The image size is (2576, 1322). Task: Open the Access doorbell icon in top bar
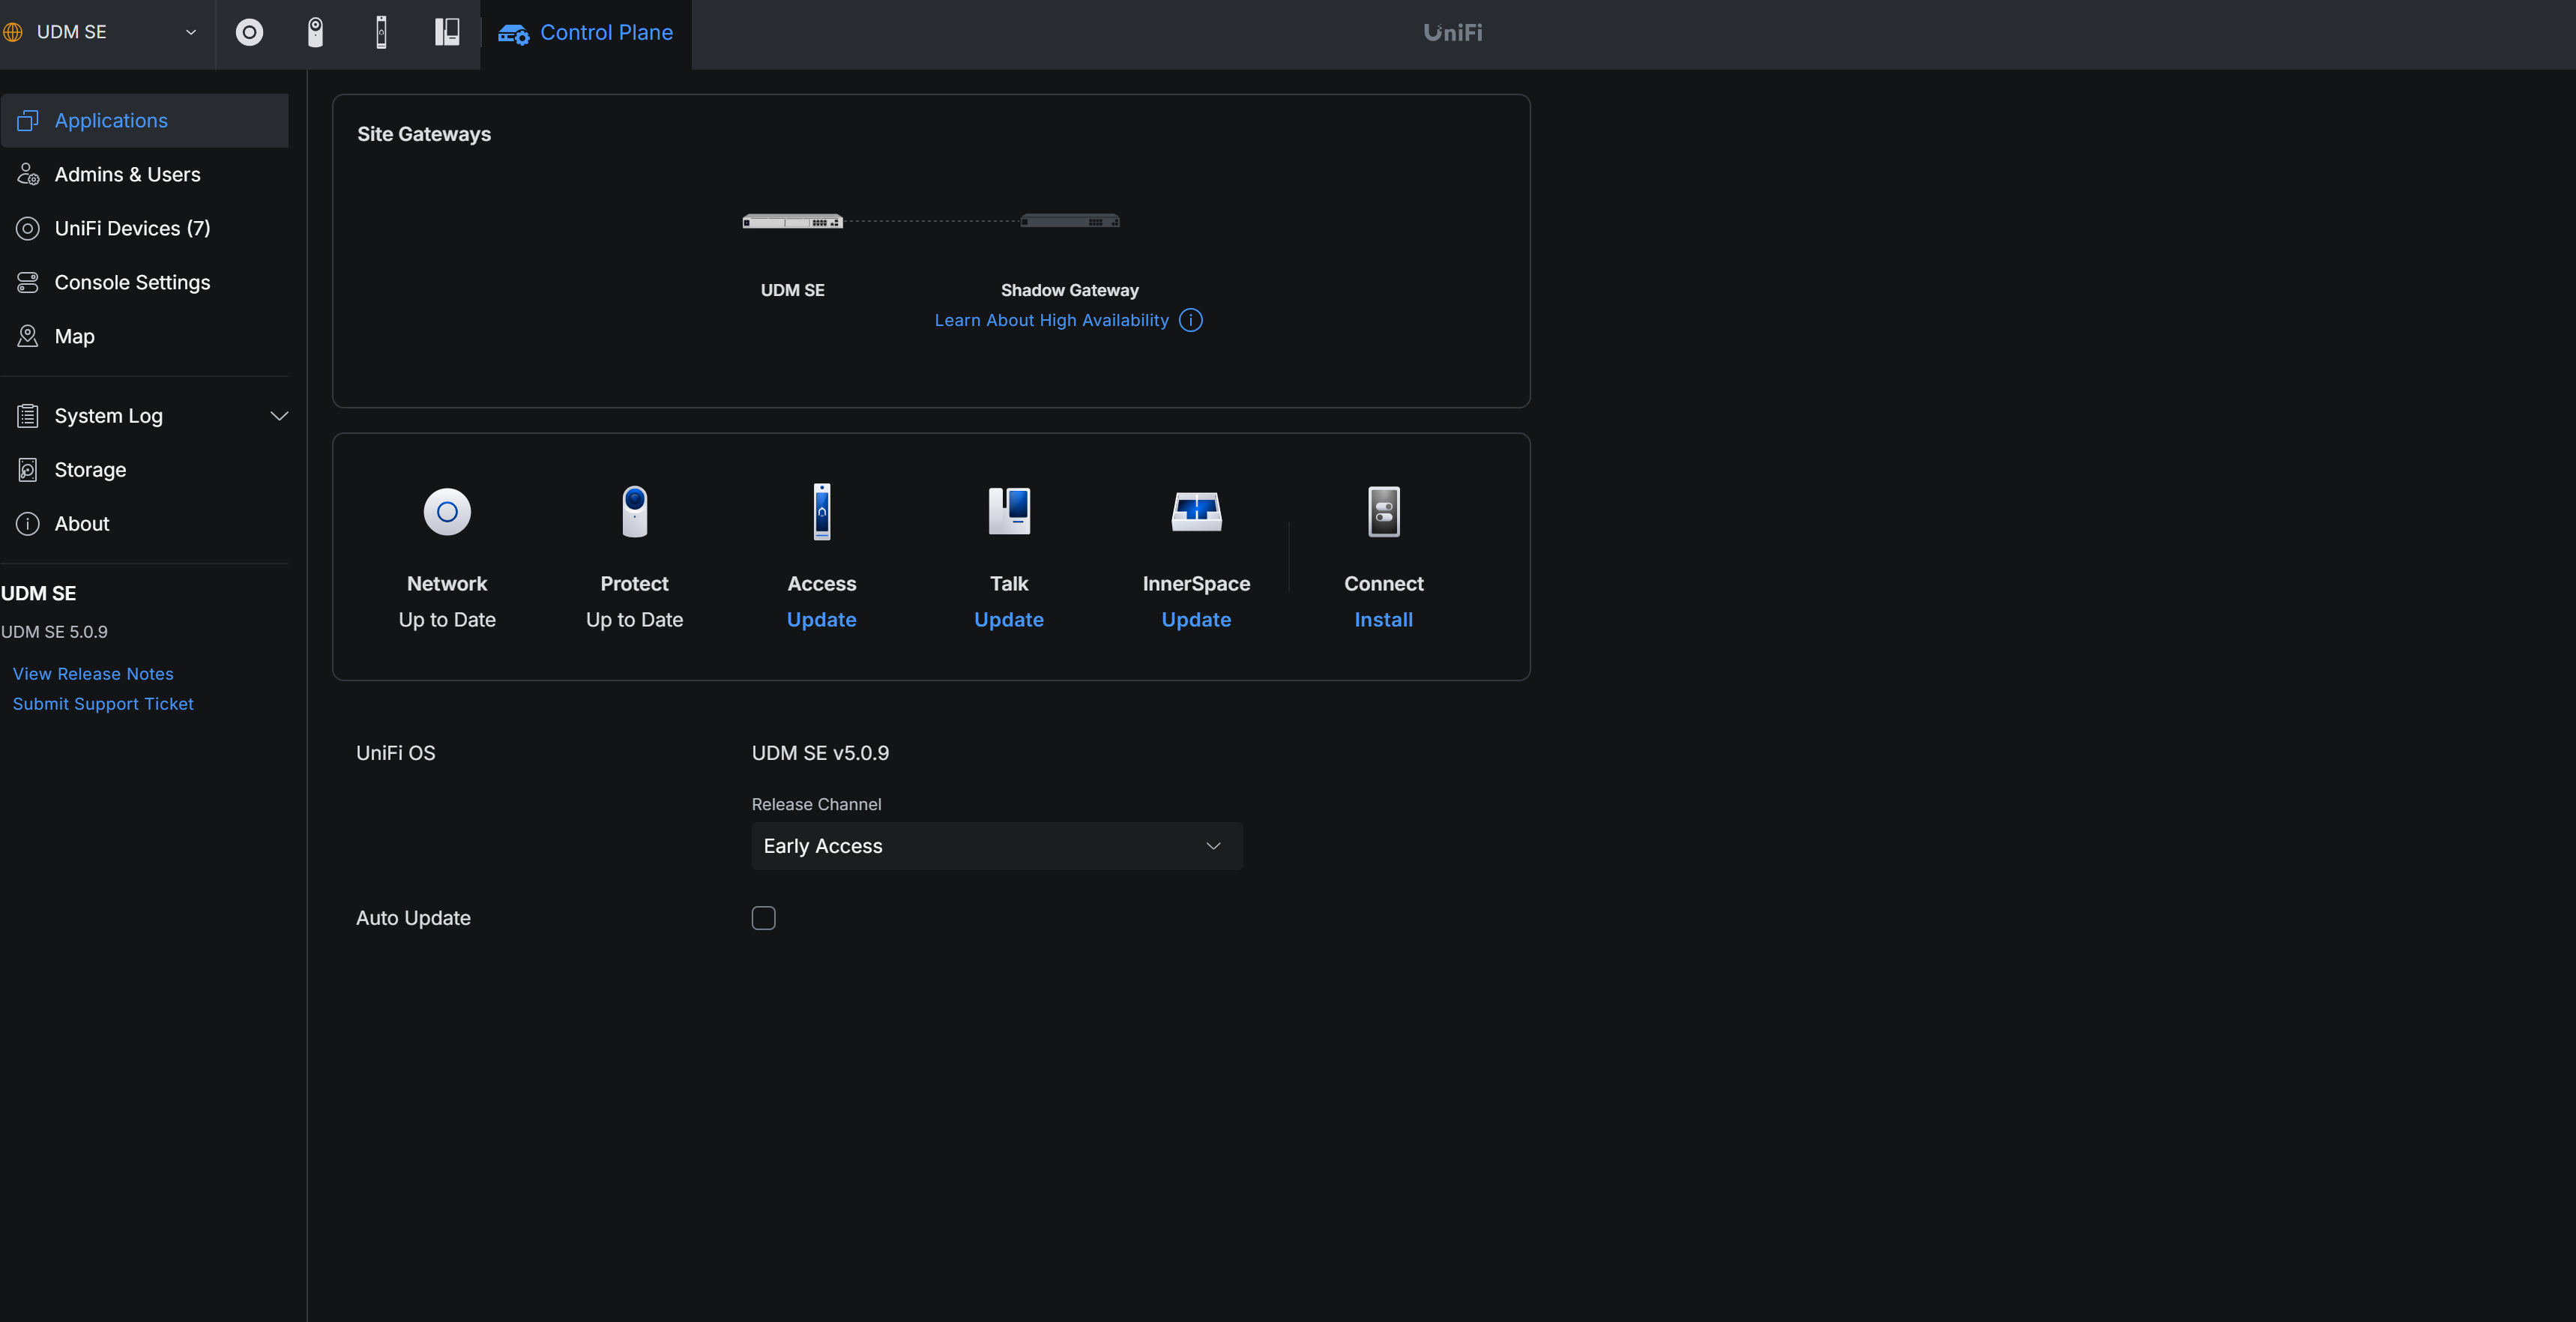[381, 32]
